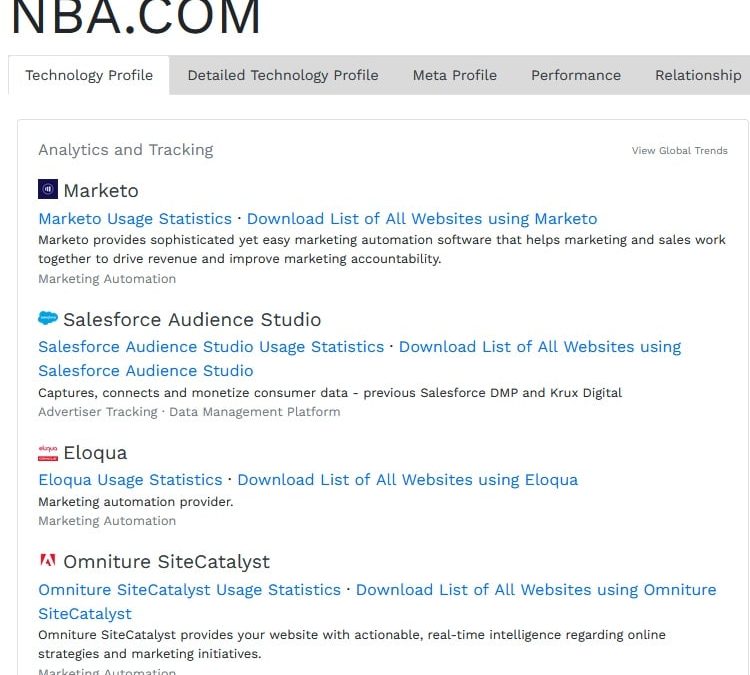
Task: Click the Advertiser Tracking category
Action: click(98, 412)
